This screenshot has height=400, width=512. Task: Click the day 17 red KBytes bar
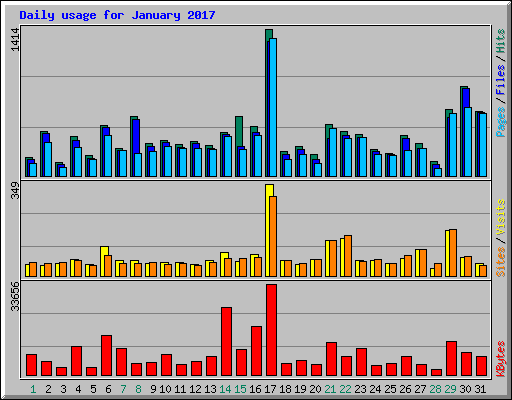point(271,330)
